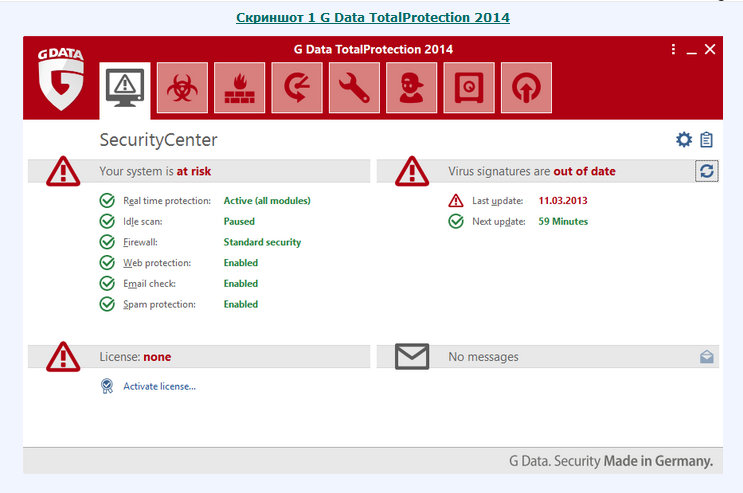Click the Real time protection check icon
The width and height of the screenshot is (743, 493).
107,201
